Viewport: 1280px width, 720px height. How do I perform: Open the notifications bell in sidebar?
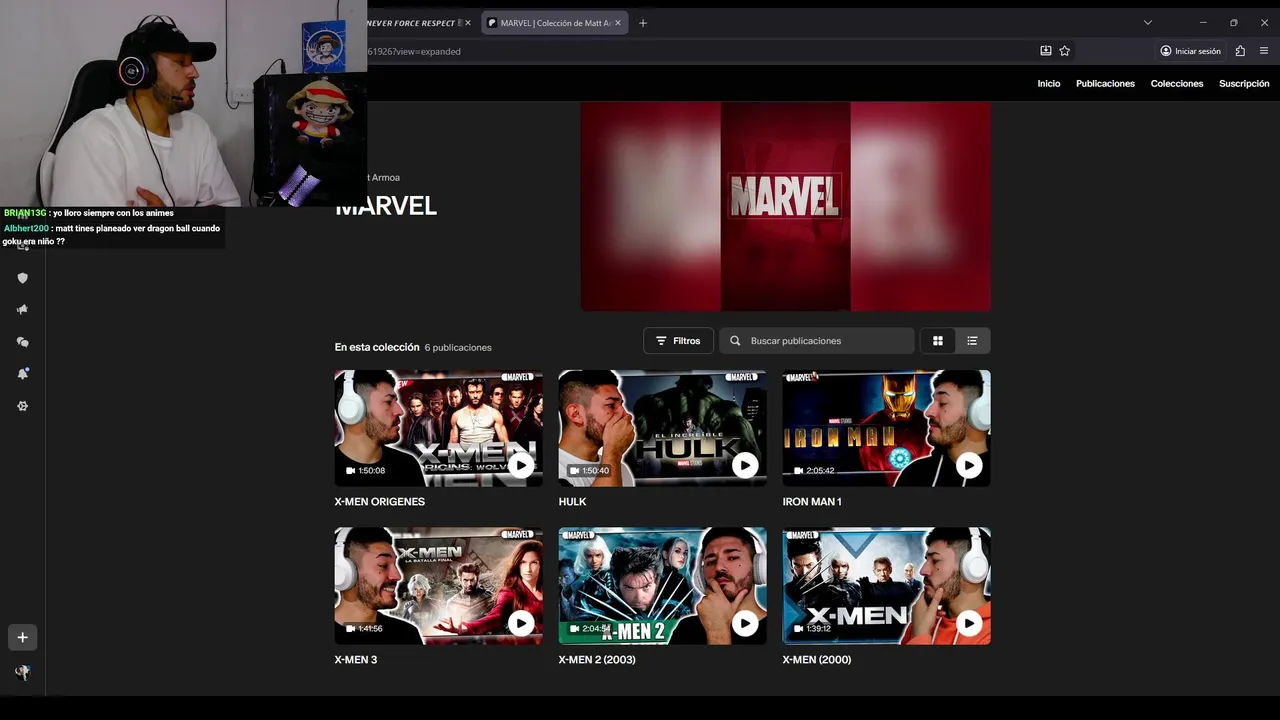click(22, 374)
